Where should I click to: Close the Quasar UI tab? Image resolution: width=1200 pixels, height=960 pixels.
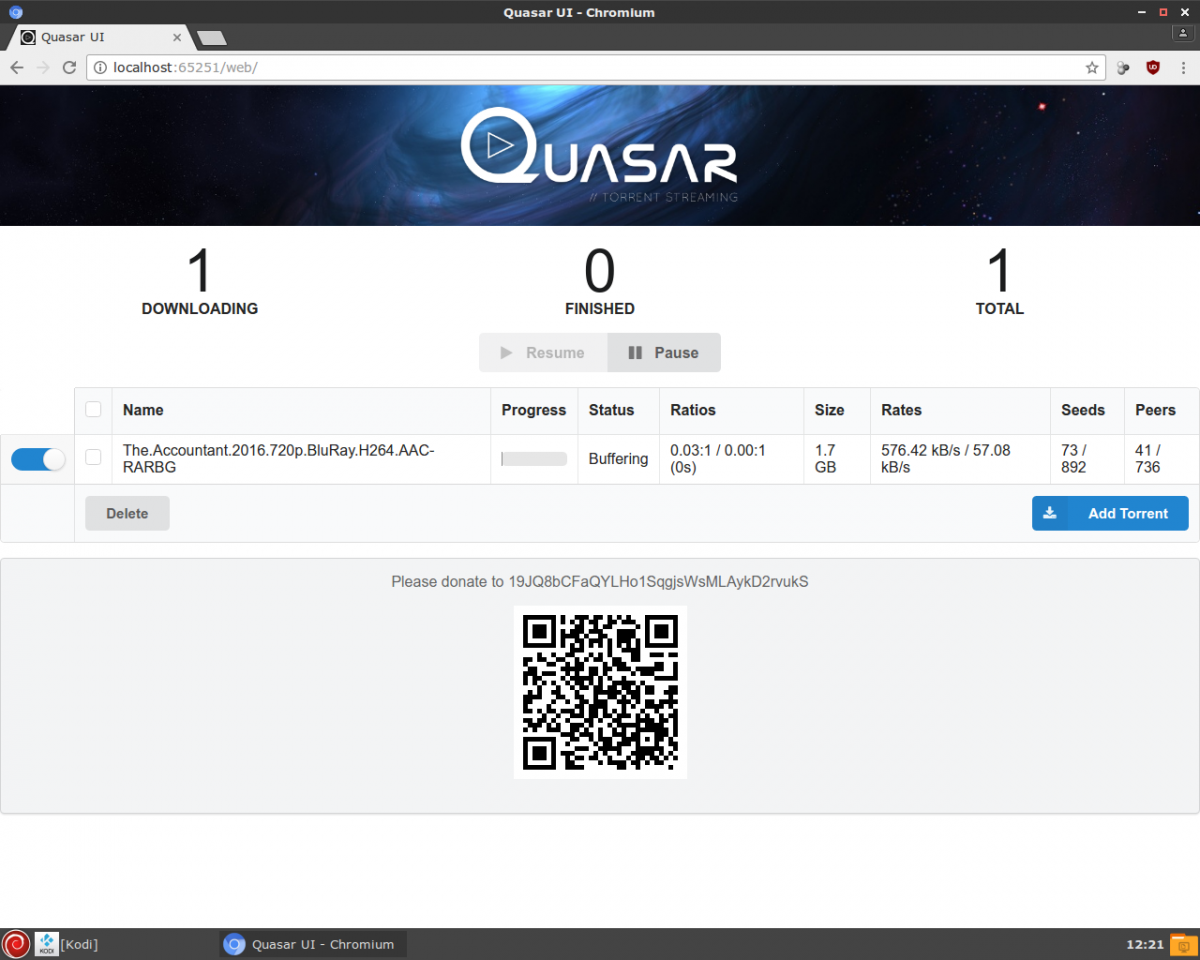pos(178,38)
